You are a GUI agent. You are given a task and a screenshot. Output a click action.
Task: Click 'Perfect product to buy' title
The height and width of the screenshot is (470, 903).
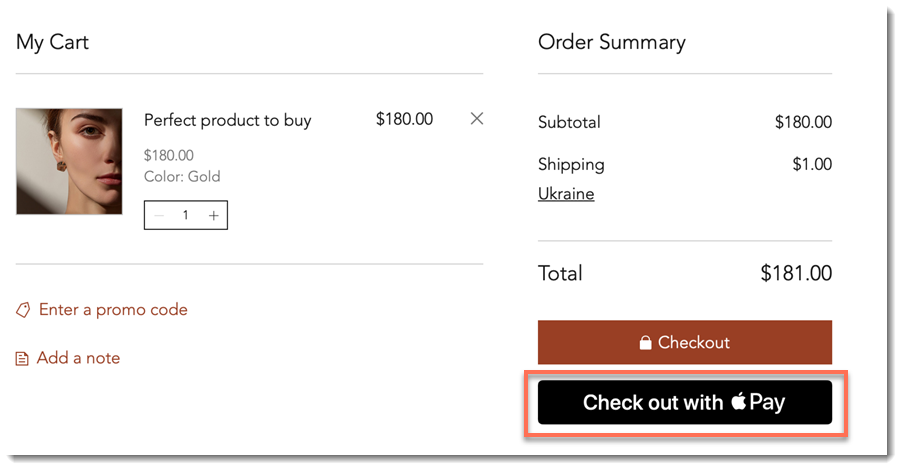point(227,120)
